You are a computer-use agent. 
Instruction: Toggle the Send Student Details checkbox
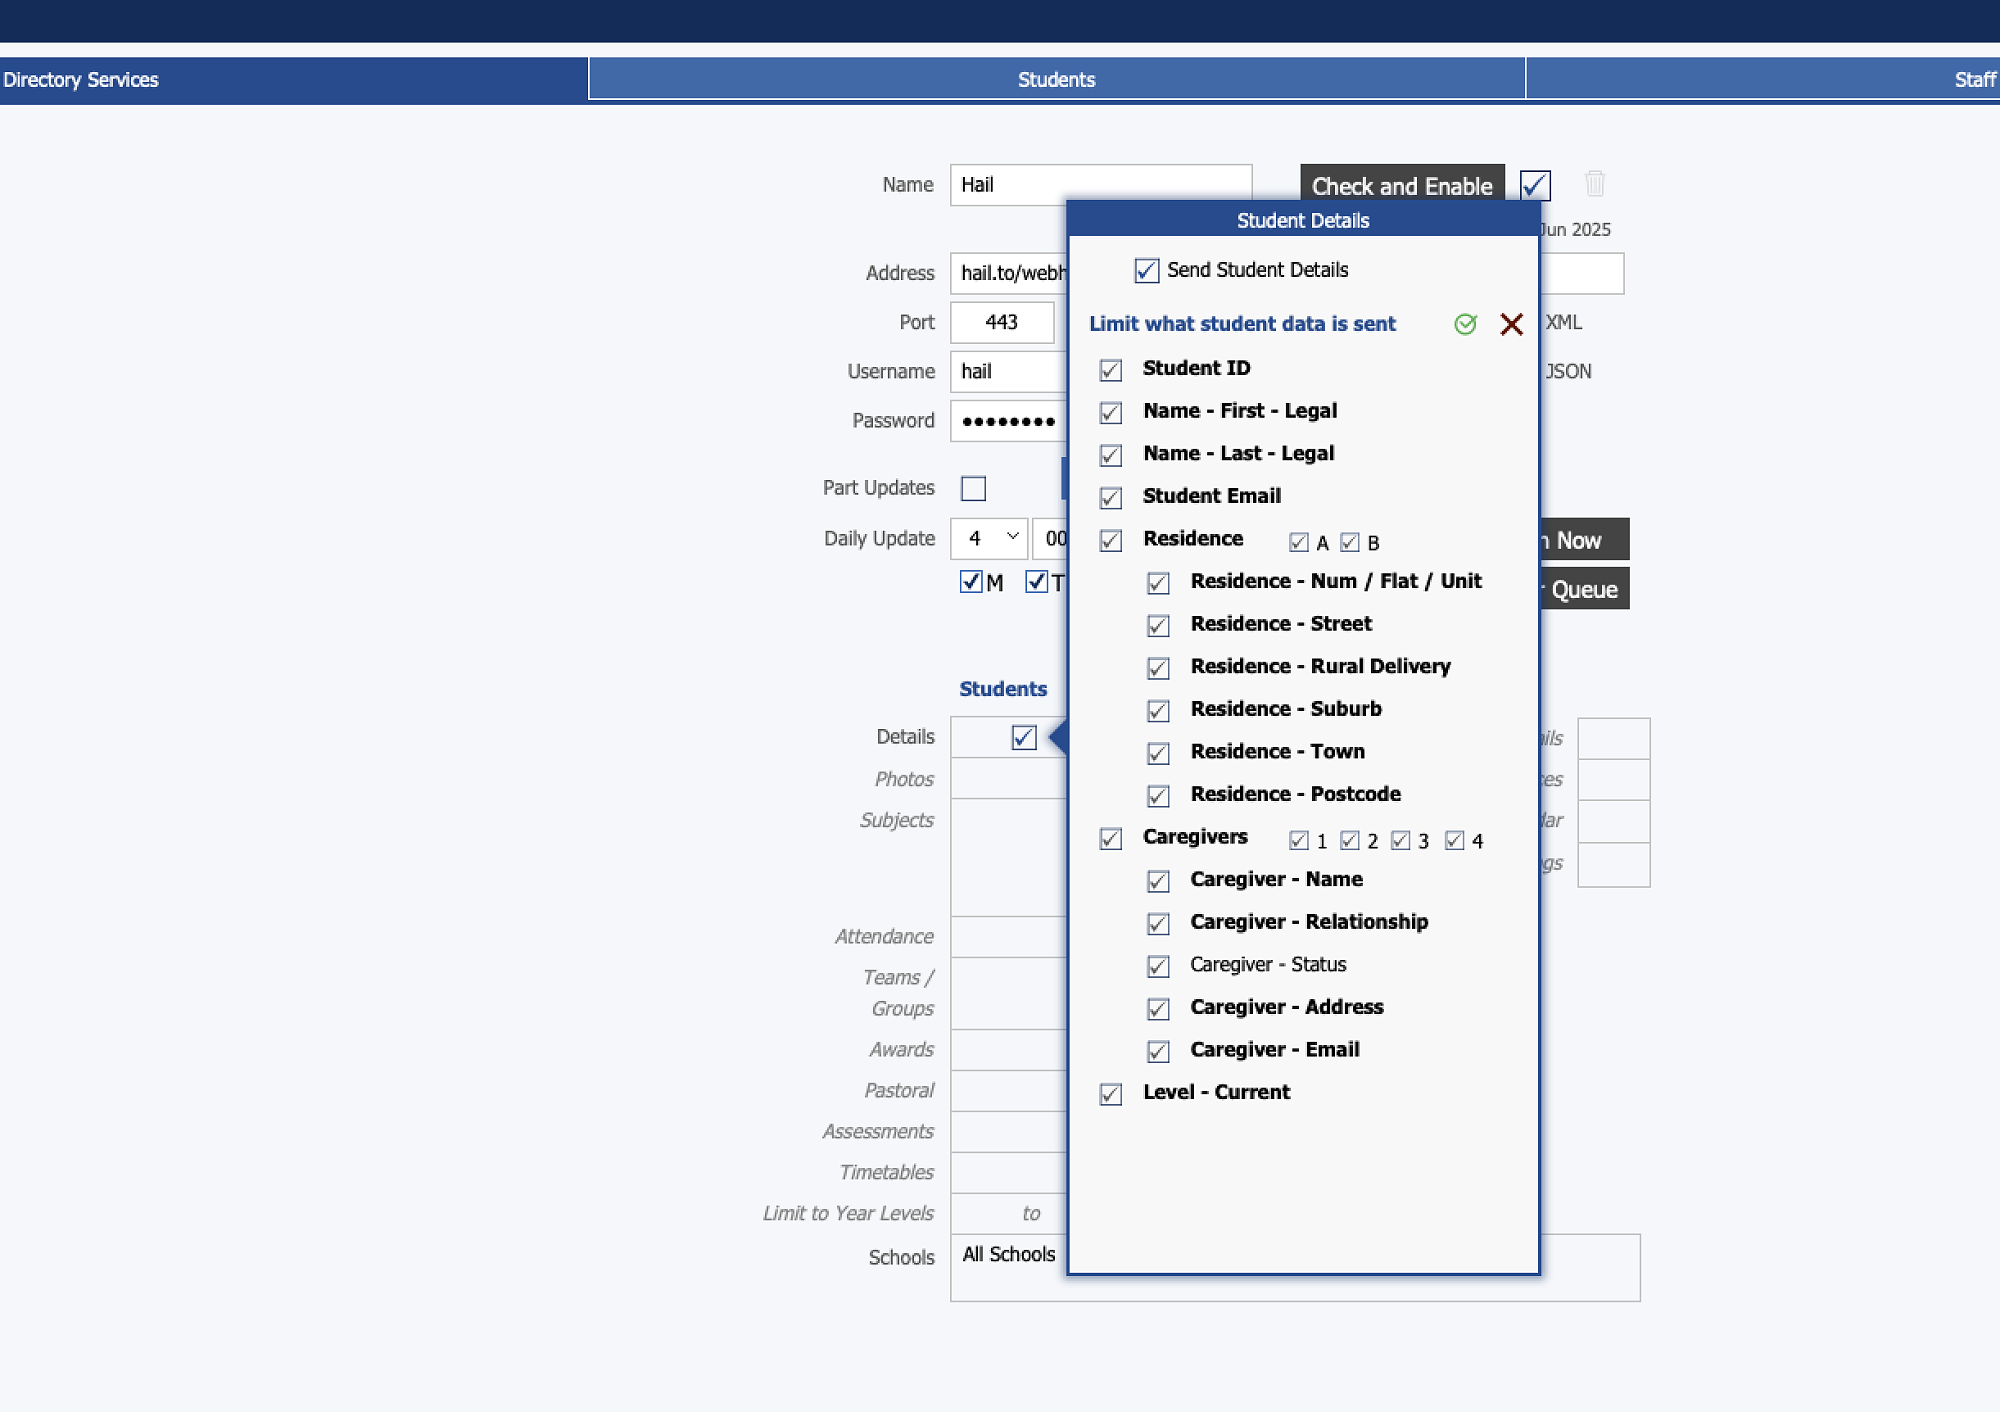click(x=1146, y=271)
